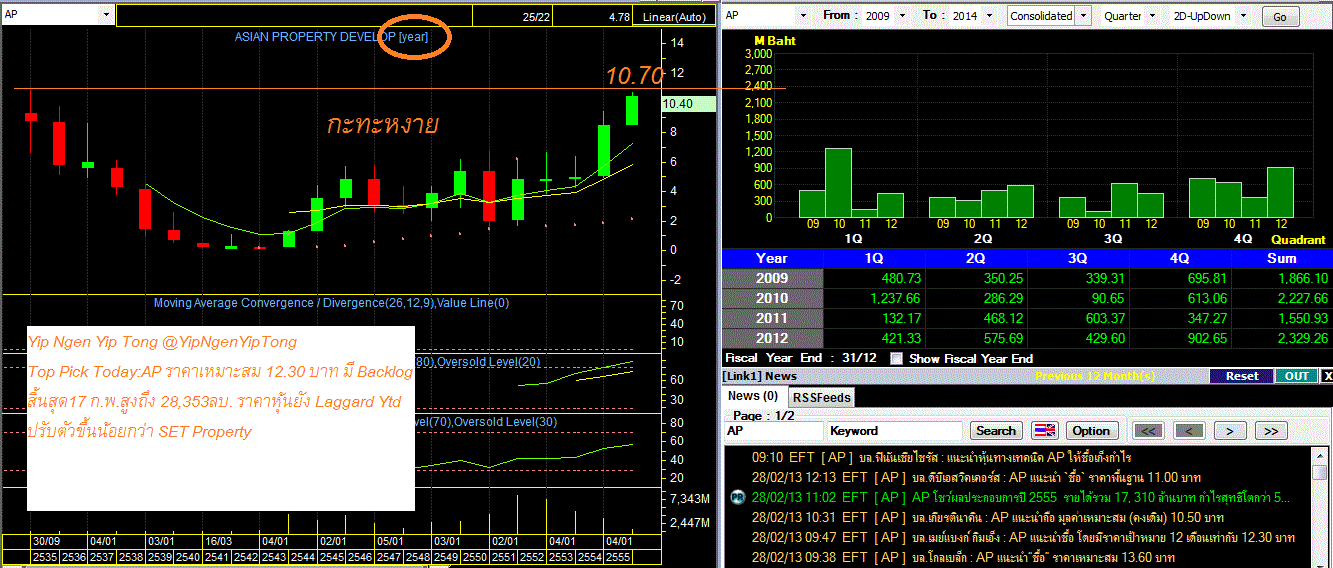Open the Consolidated statement type dropdown
The height and width of the screenshot is (568, 1333).
pos(1081,16)
